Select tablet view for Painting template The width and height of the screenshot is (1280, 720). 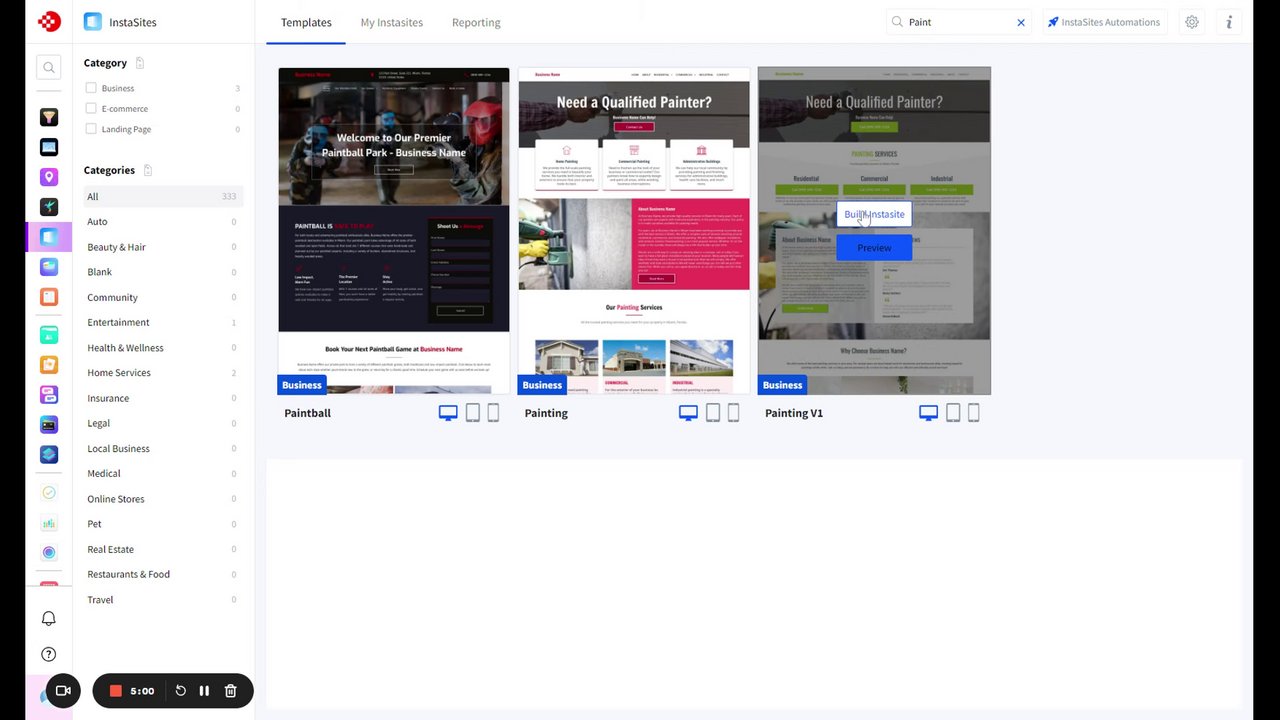point(713,413)
